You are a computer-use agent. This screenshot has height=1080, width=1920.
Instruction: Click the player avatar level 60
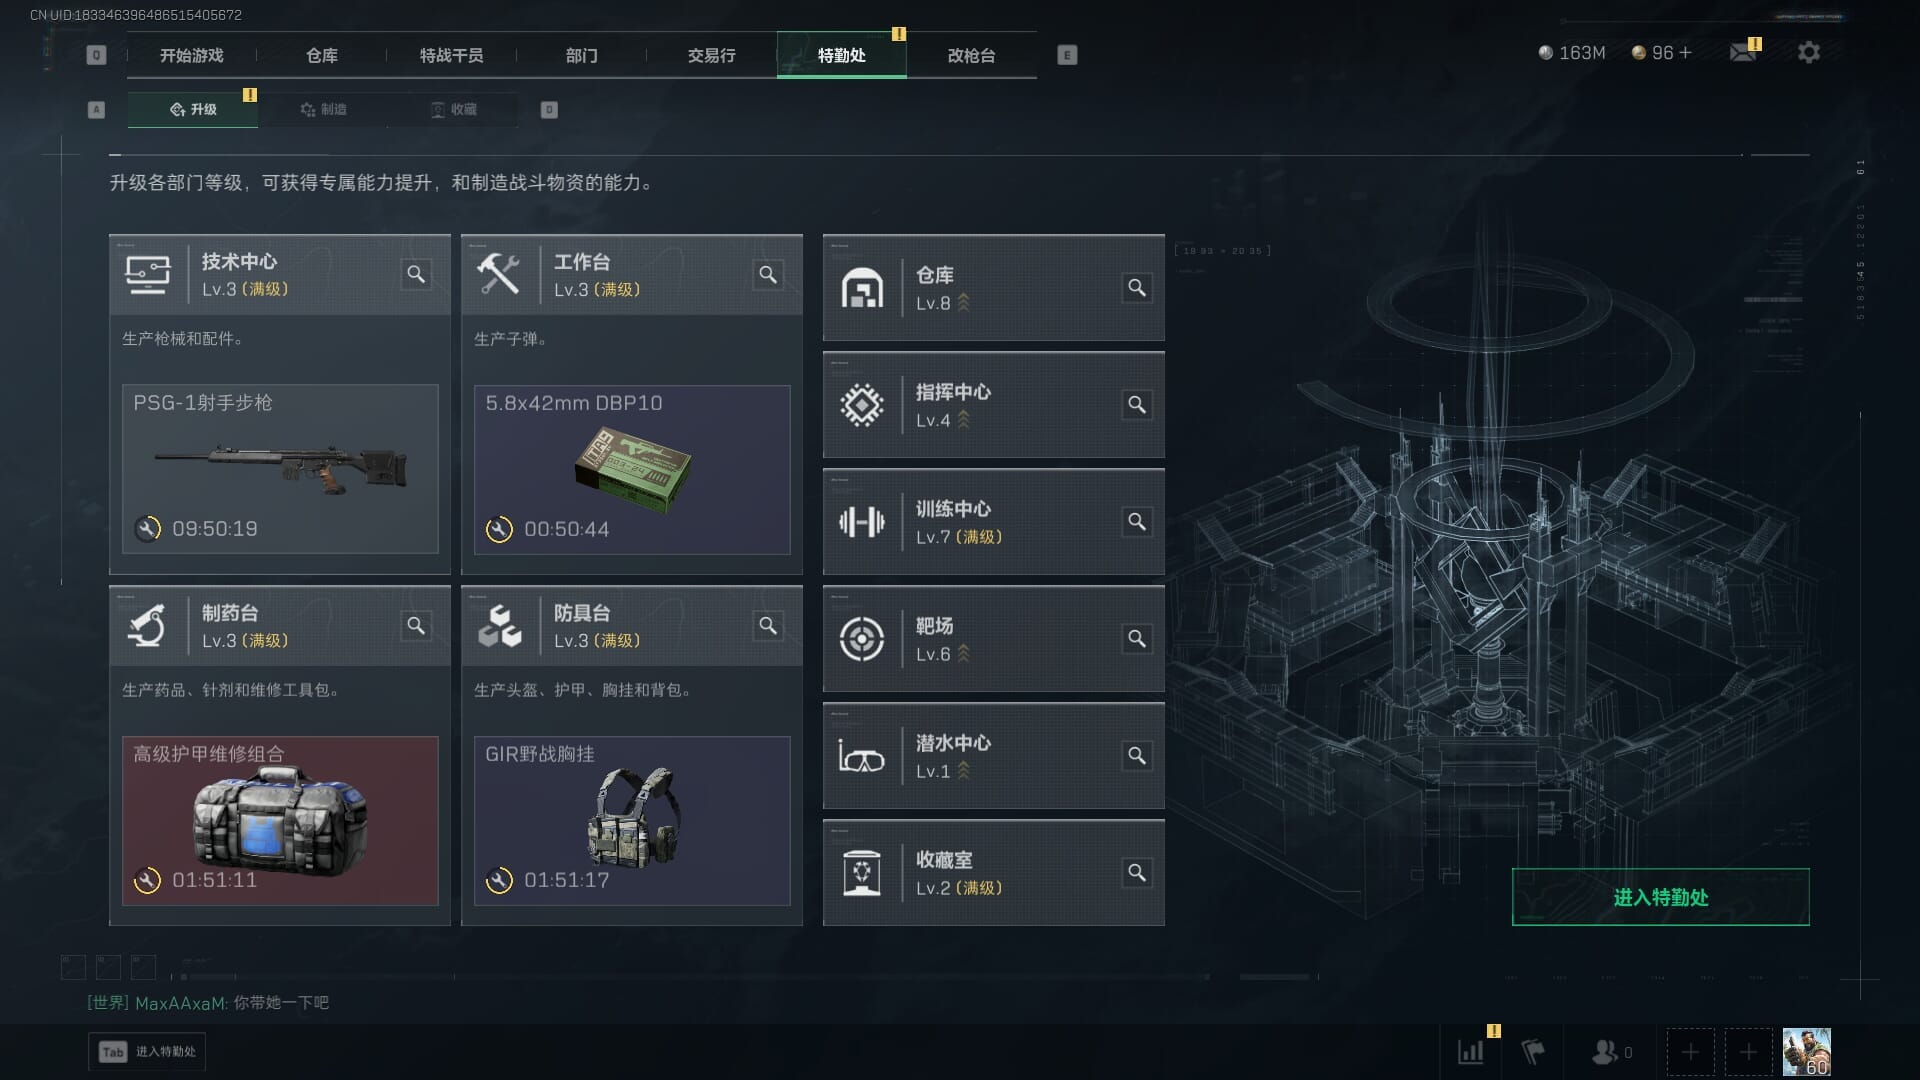tap(1806, 1052)
